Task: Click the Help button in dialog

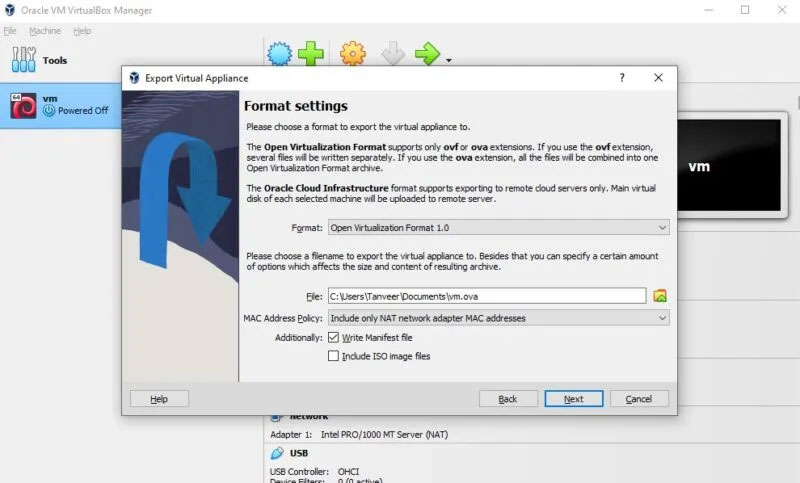Action: tap(159, 399)
